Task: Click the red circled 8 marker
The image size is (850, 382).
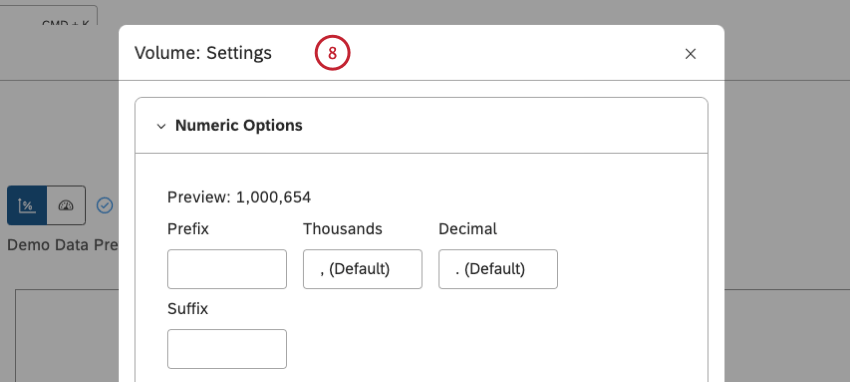Action: pos(332,53)
